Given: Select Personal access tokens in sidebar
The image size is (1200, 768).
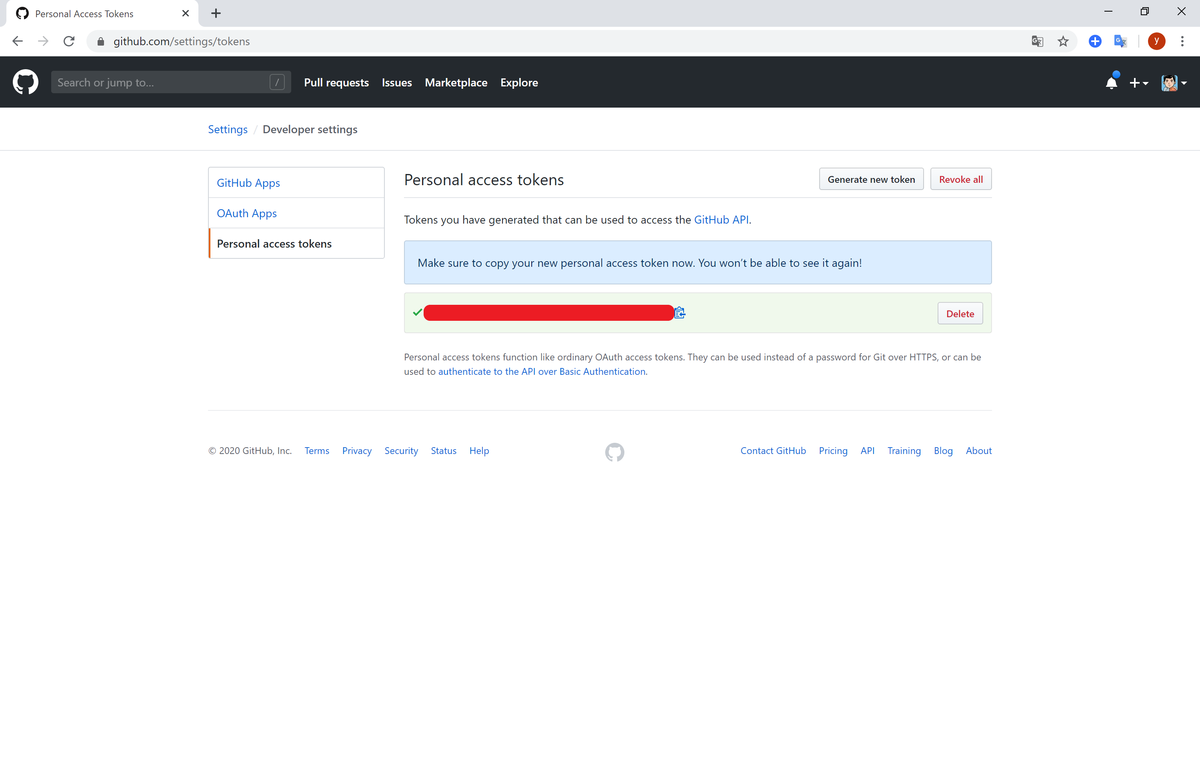Looking at the screenshot, I should pos(296,243).
